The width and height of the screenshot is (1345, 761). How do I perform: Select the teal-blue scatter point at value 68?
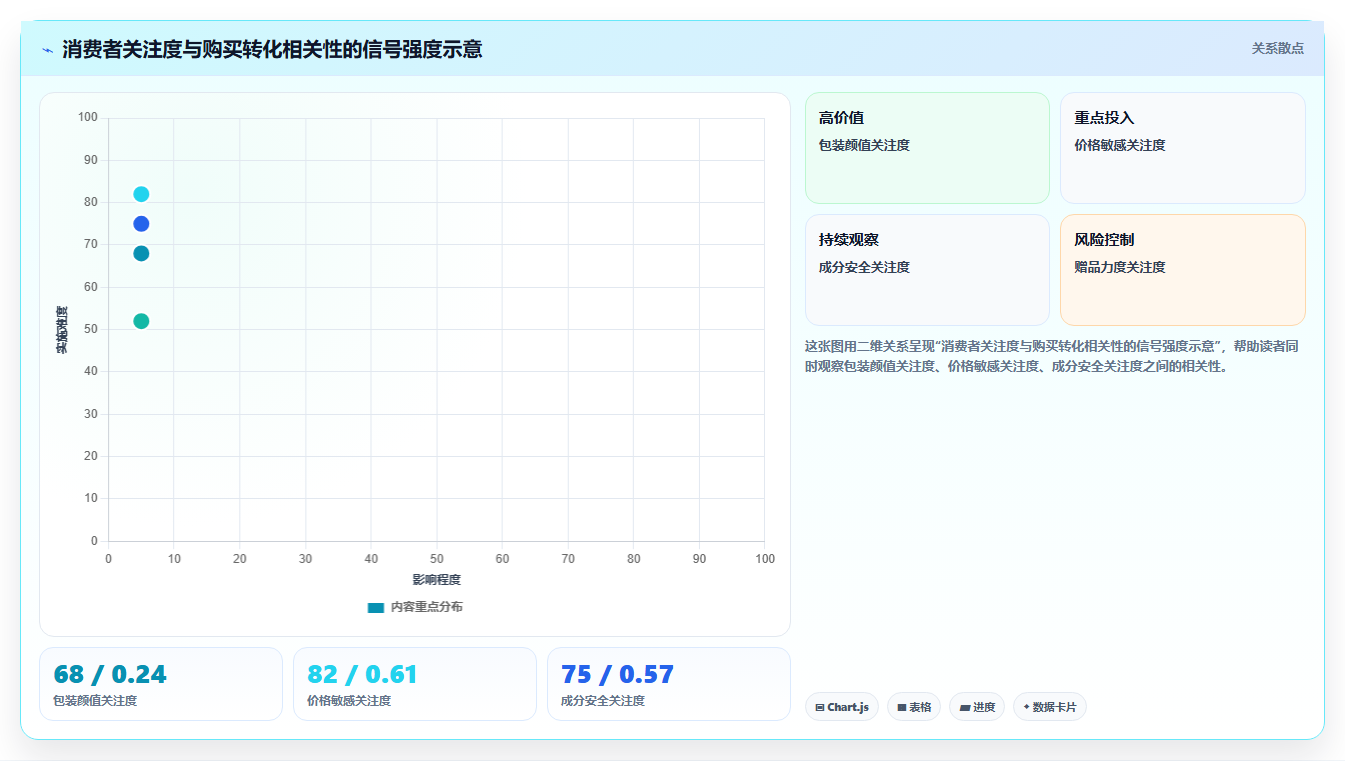[141, 254]
